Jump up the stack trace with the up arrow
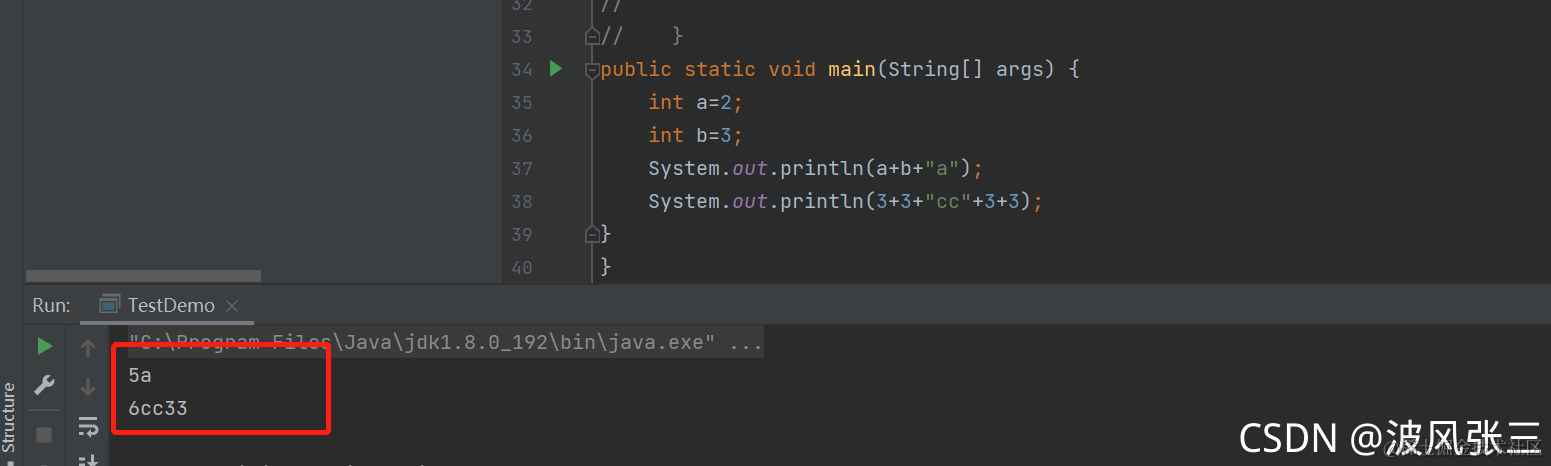 tap(88, 348)
